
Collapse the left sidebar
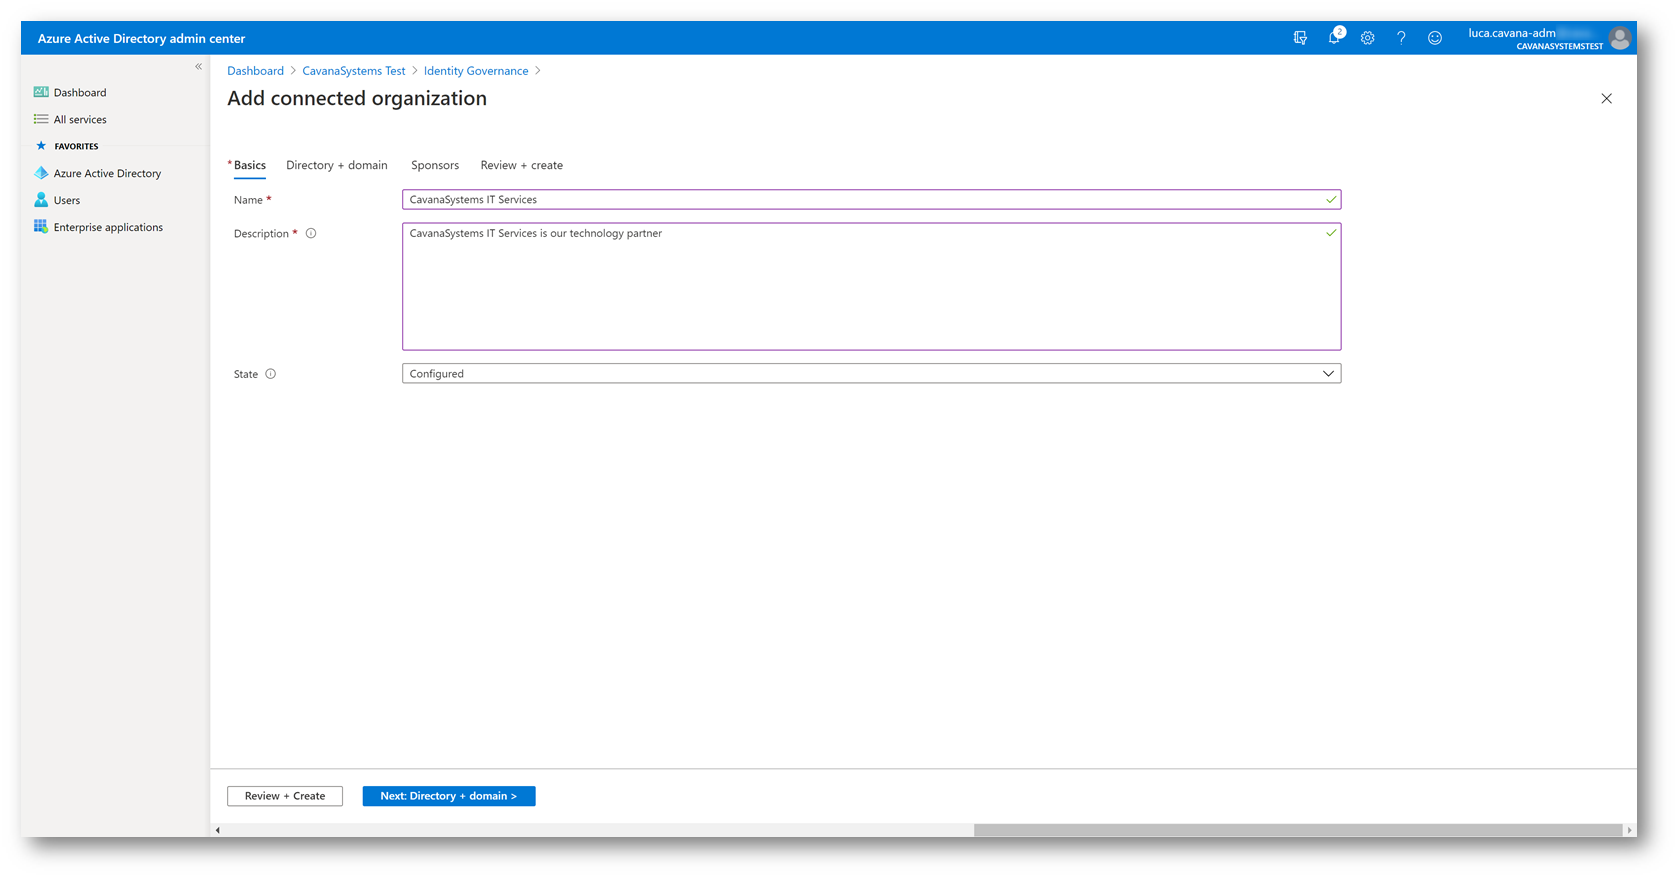[198, 67]
